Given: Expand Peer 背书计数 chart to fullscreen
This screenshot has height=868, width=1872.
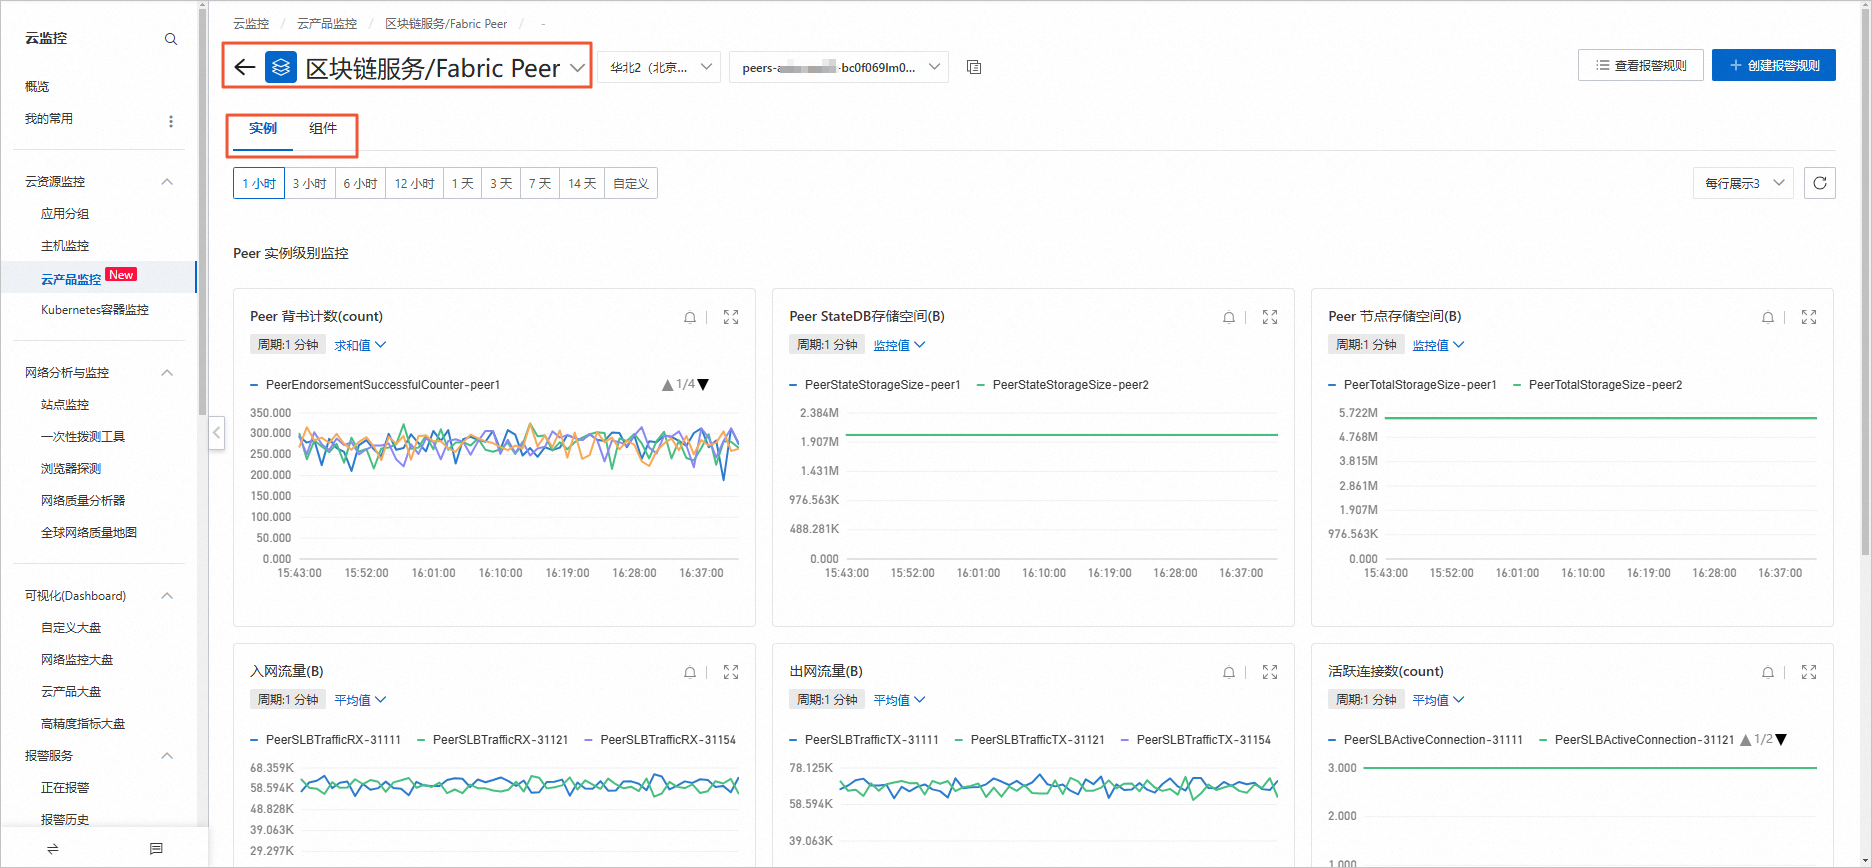Looking at the screenshot, I should point(731,317).
